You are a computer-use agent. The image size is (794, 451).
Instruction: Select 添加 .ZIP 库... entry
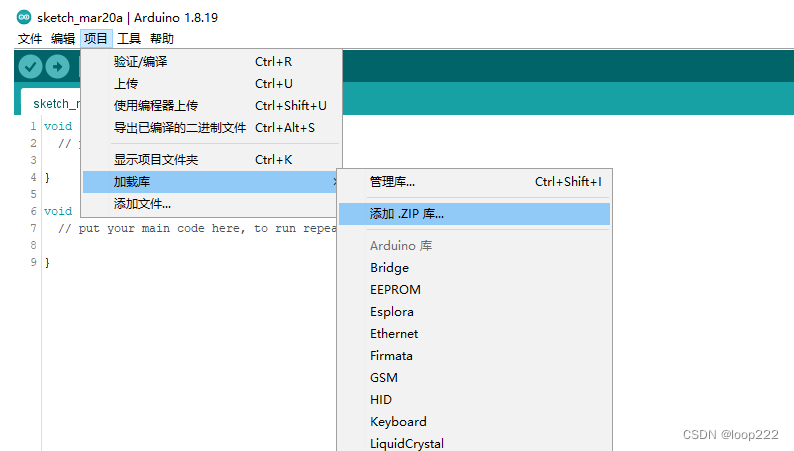tap(474, 214)
